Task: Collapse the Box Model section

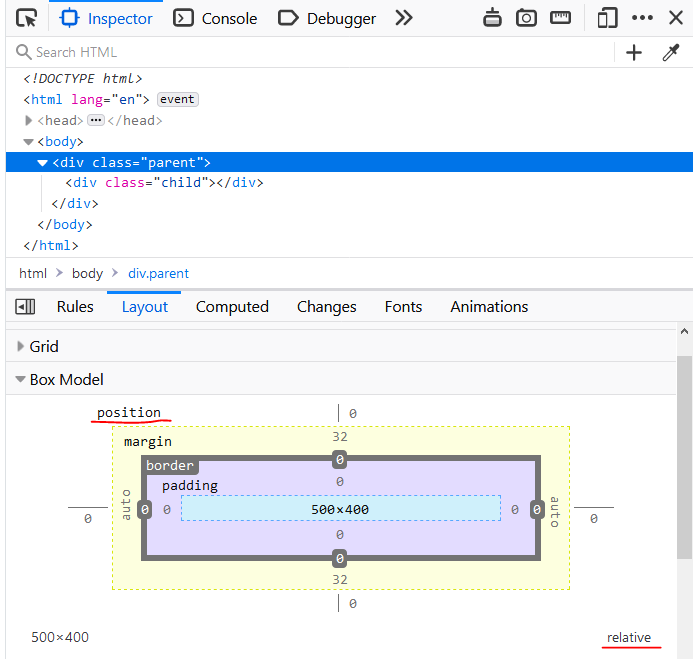Action: point(20,380)
